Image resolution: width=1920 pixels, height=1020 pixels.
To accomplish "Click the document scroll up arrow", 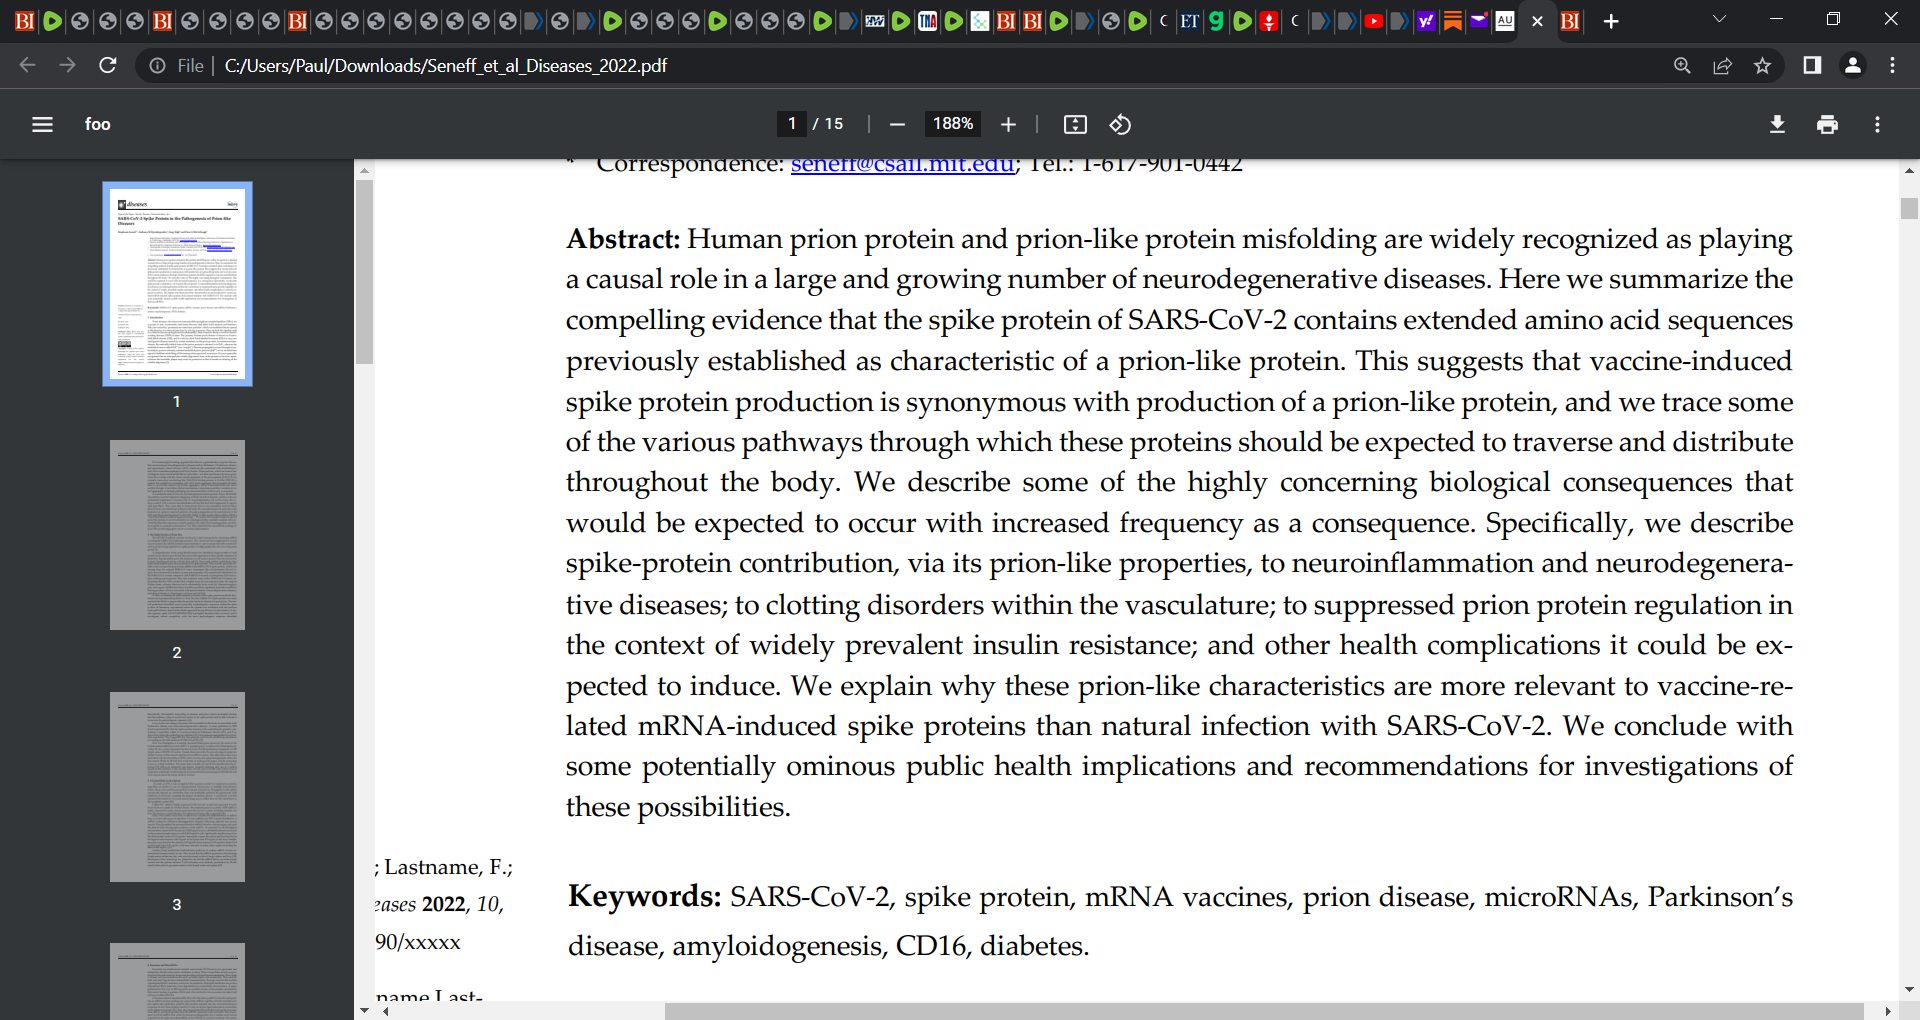I will [1909, 170].
